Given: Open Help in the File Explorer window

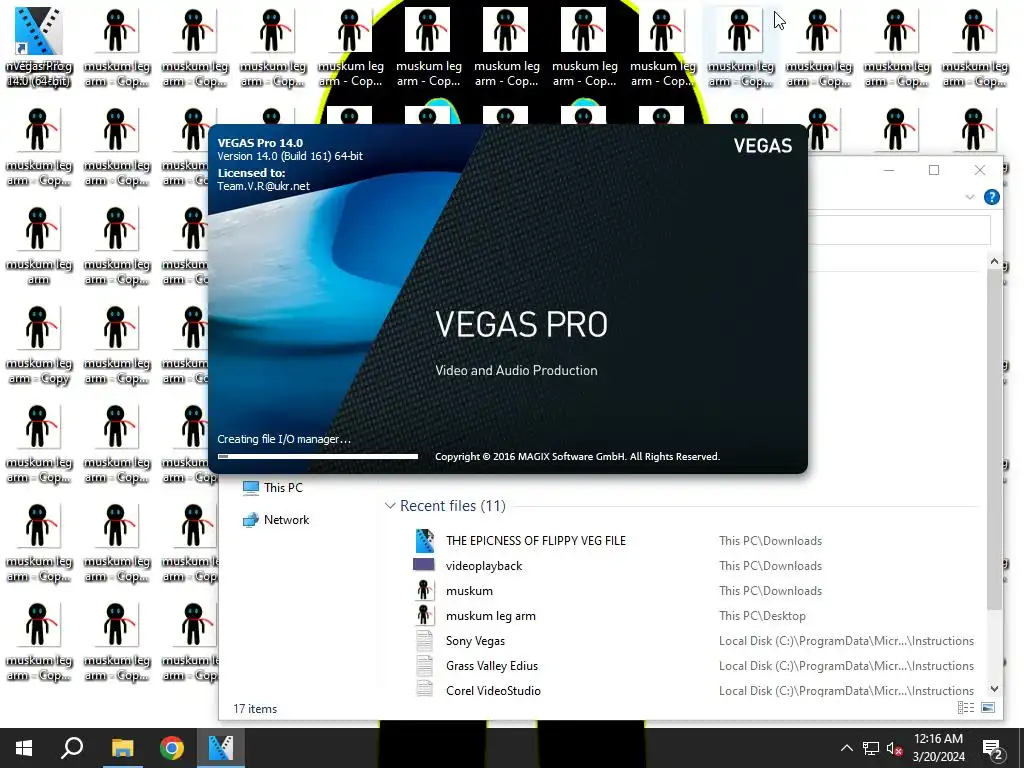Looking at the screenshot, I should pos(991,197).
